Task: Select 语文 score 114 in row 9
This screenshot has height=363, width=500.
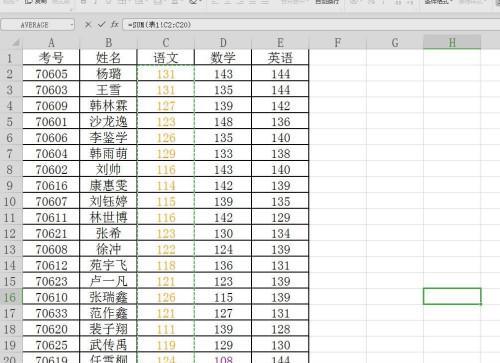Action: [166, 185]
